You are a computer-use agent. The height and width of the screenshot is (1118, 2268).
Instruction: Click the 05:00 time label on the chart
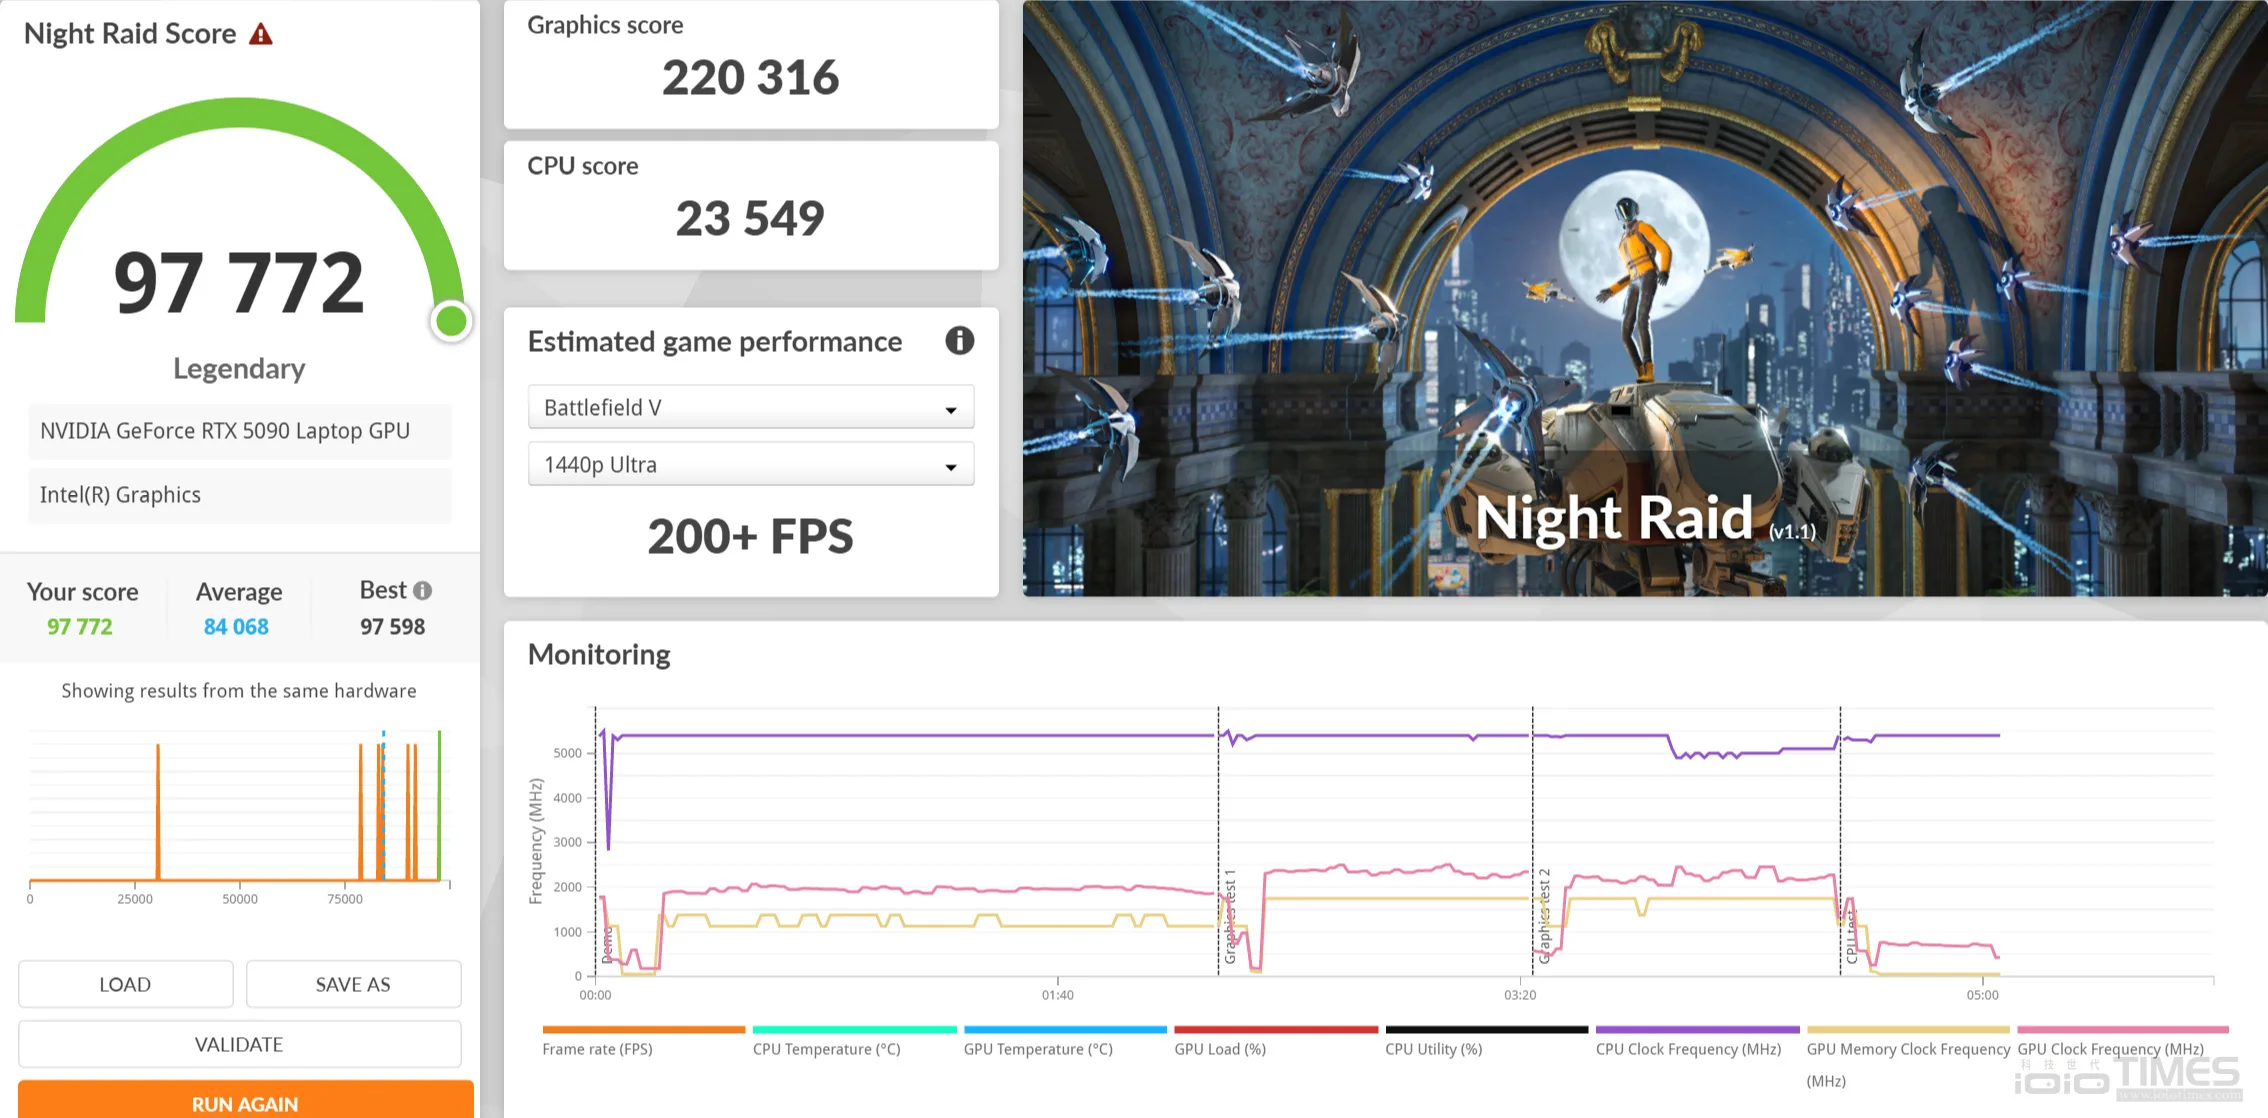point(1983,995)
